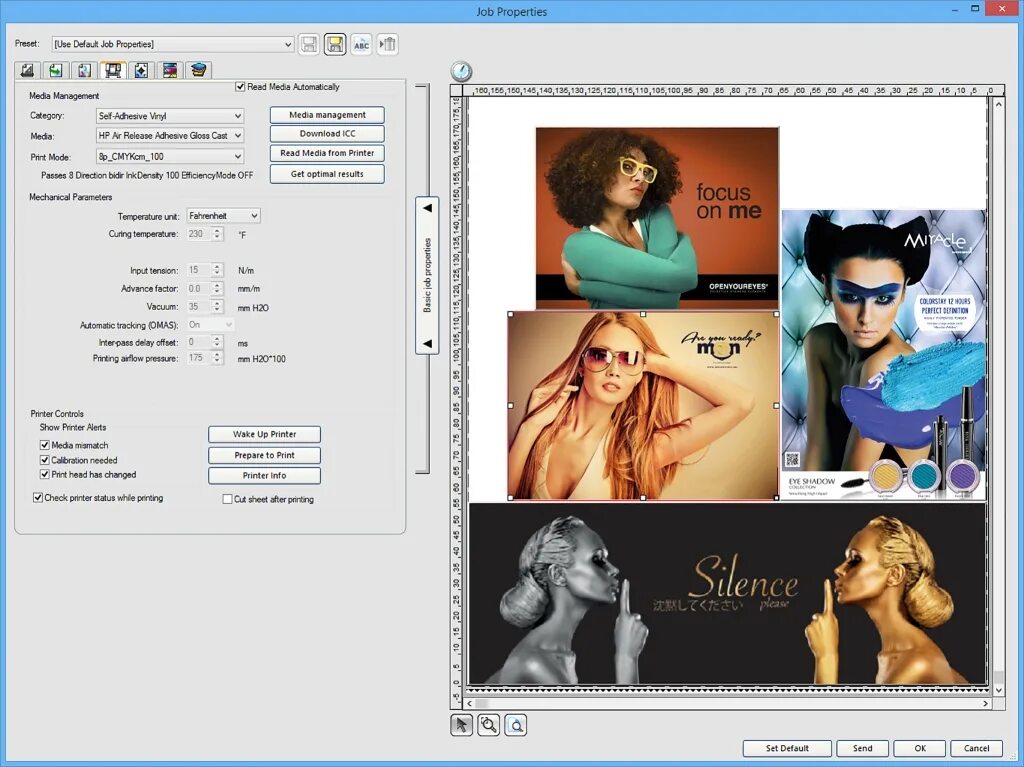Select the Silence please banner image in preview
Screen dimensions: 1024x767
click(728, 593)
